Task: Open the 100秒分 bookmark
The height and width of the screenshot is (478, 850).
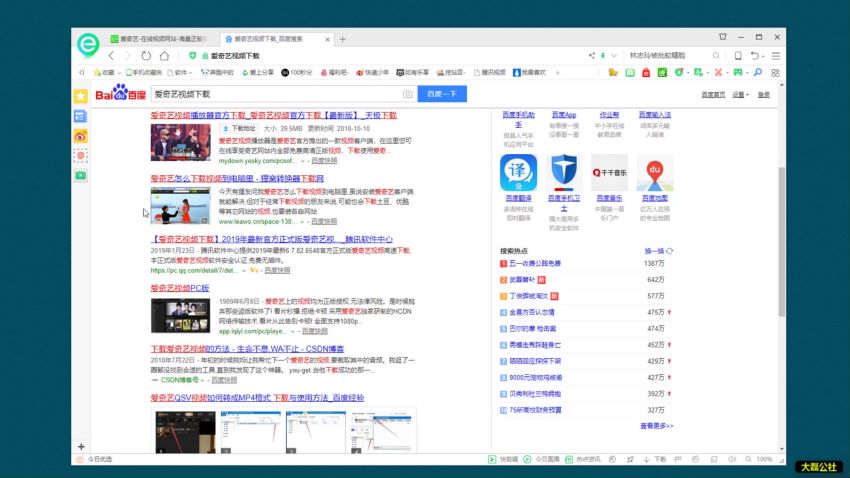Action: [297, 72]
